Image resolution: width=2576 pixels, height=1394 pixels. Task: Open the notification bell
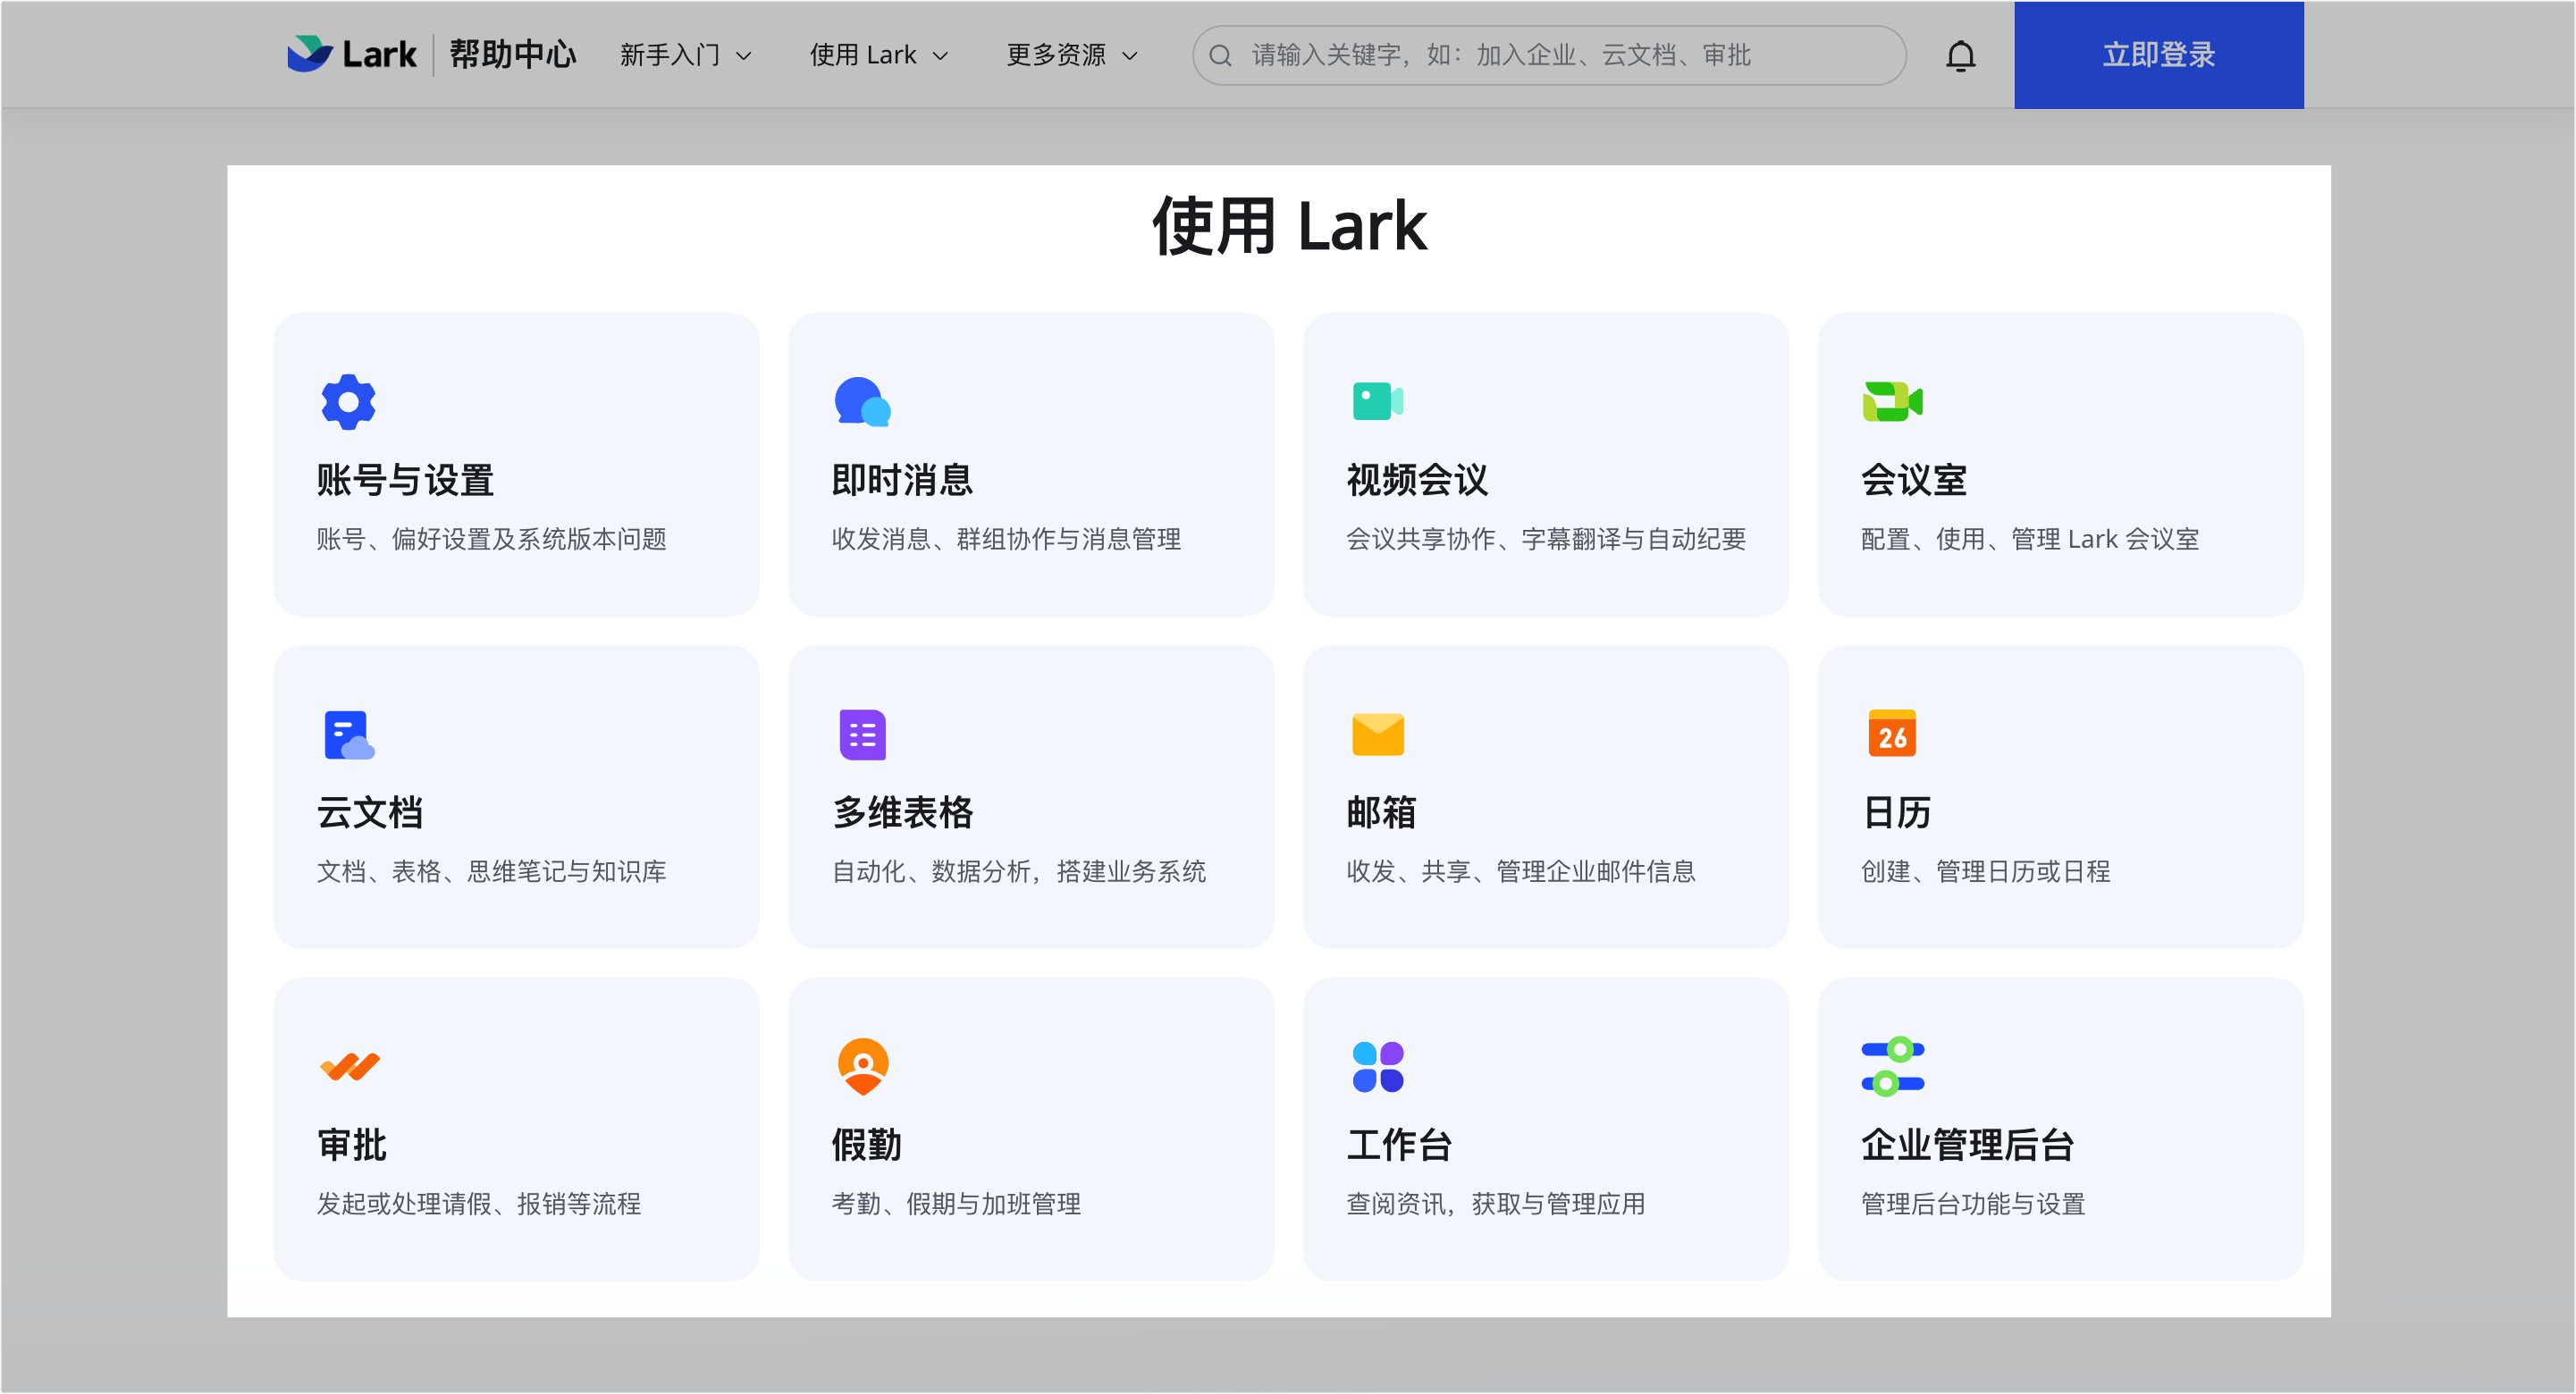click(1960, 55)
